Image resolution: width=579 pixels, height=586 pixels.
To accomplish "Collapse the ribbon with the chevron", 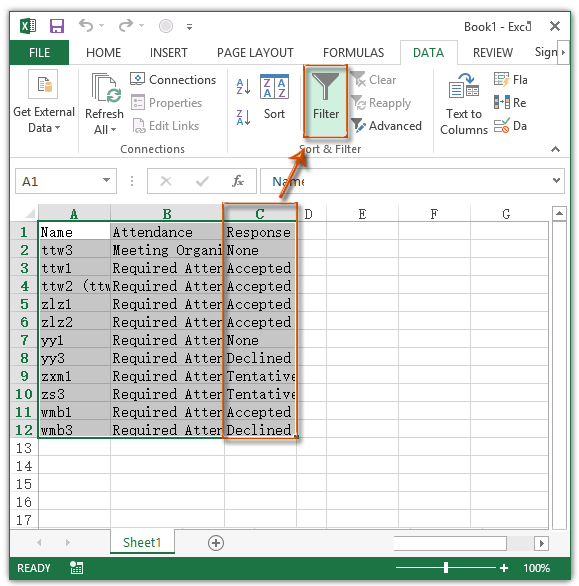I will point(555,149).
